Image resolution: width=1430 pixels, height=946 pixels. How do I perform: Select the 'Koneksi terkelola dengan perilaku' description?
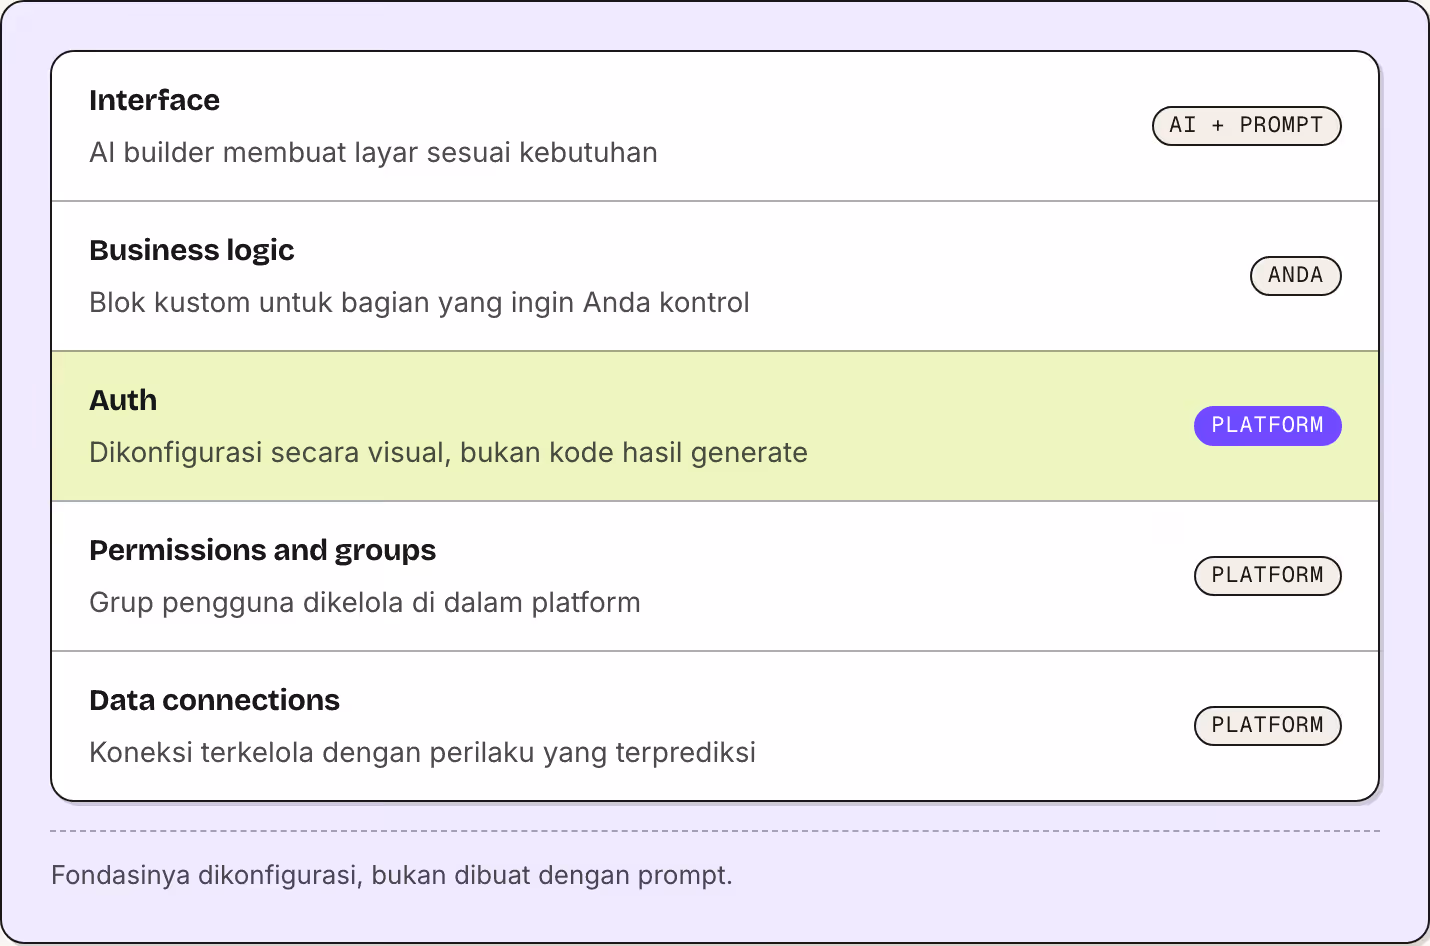coord(422,752)
